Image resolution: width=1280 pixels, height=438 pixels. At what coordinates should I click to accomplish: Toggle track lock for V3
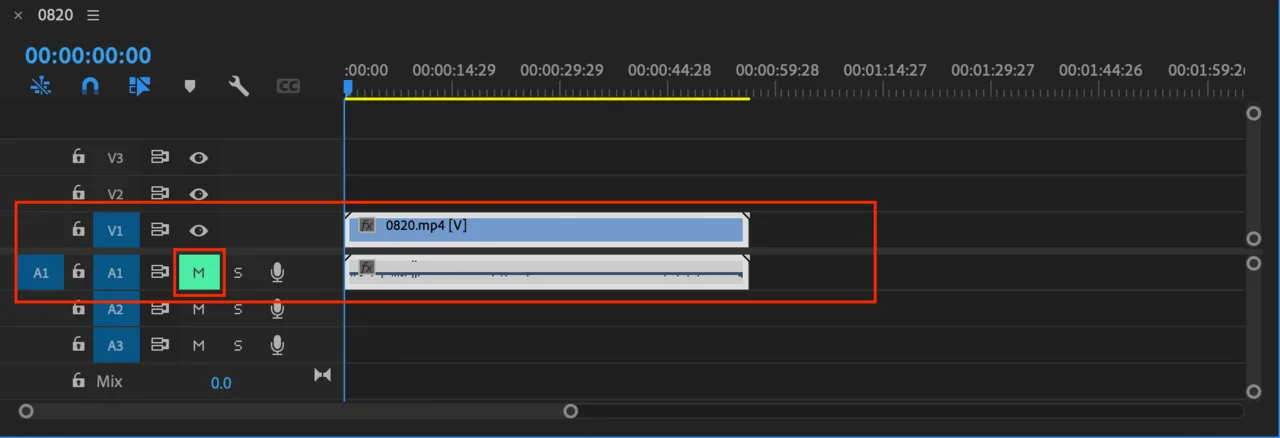coord(78,157)
